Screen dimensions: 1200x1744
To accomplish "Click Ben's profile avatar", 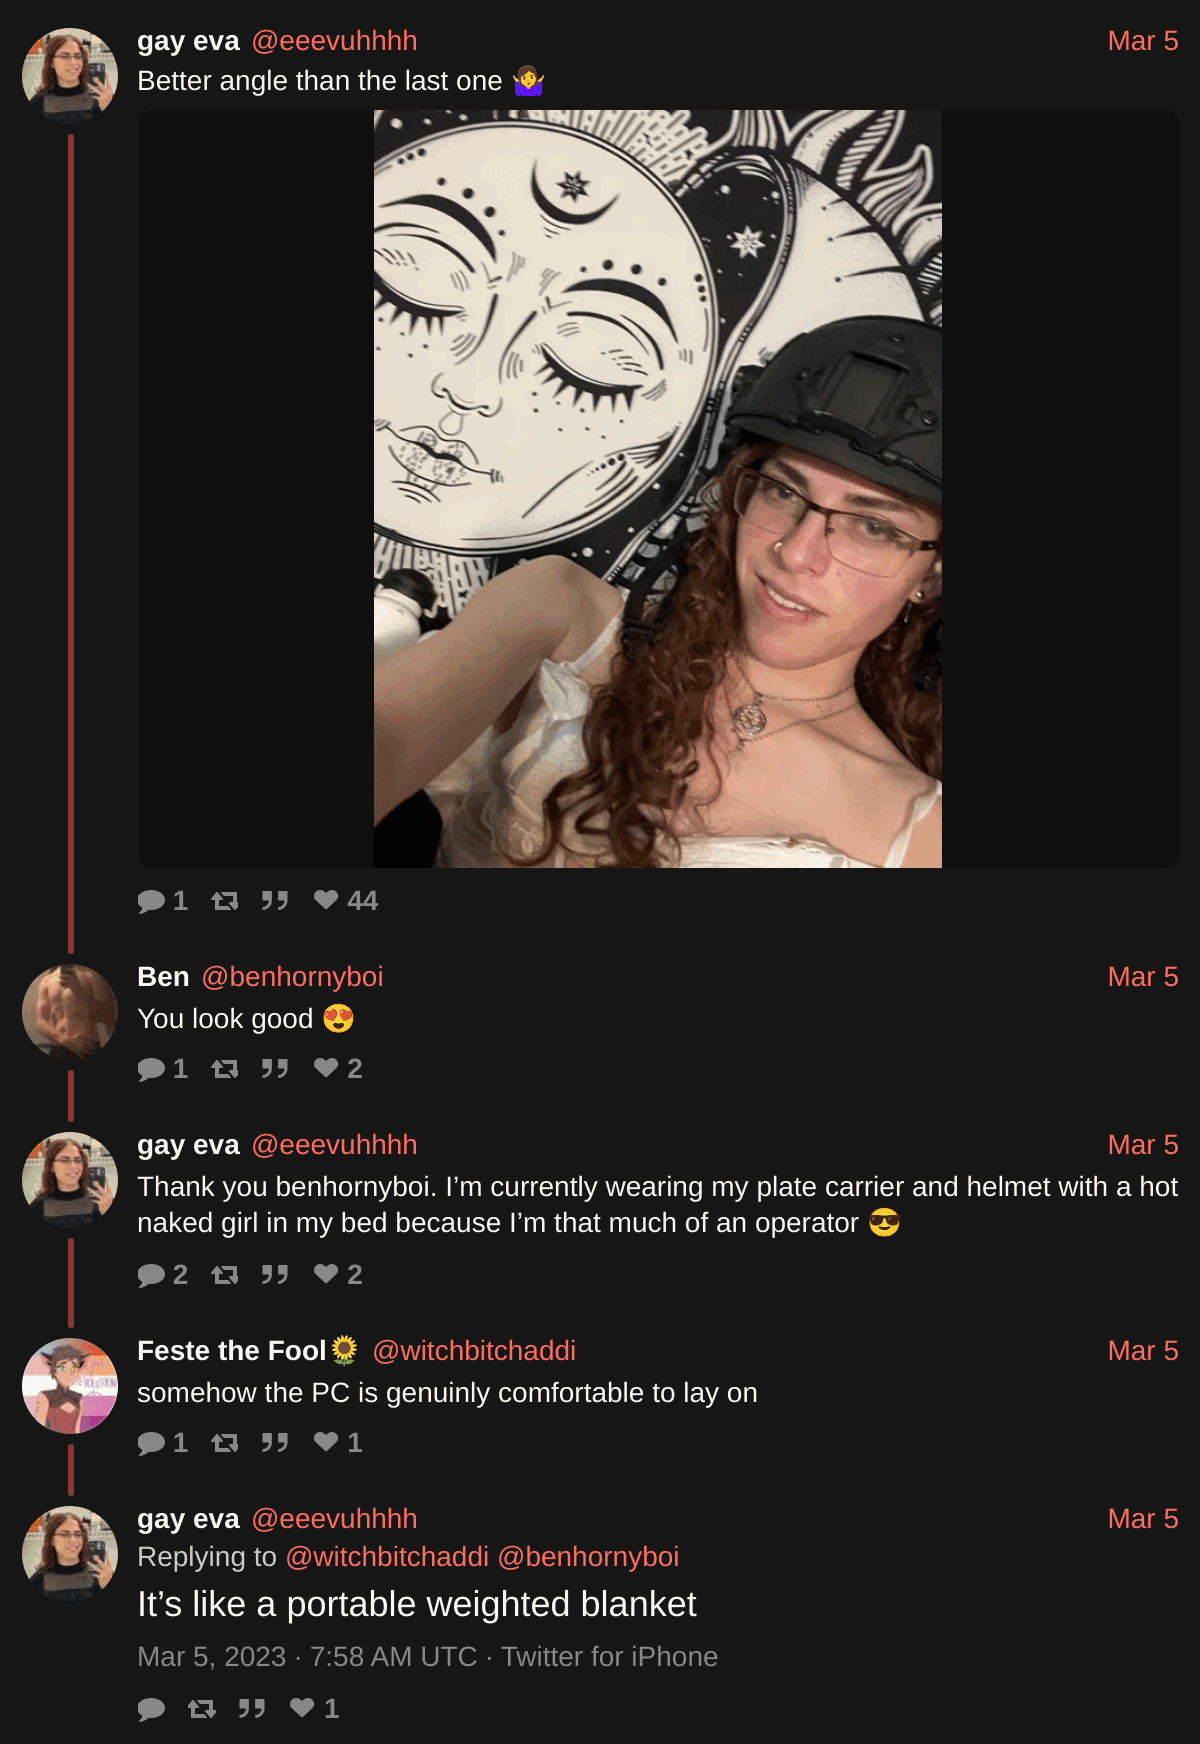I will (x=70, y=1012).
